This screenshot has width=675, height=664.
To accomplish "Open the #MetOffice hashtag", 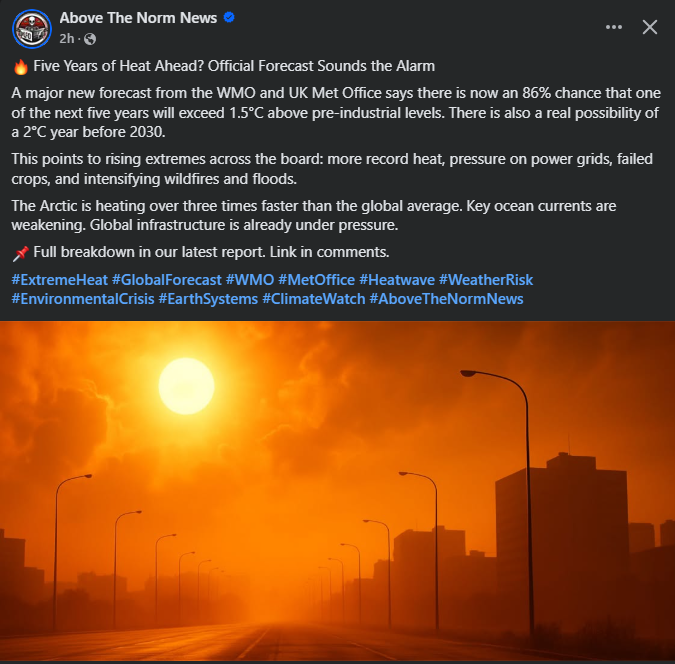I will coord(316,280).
